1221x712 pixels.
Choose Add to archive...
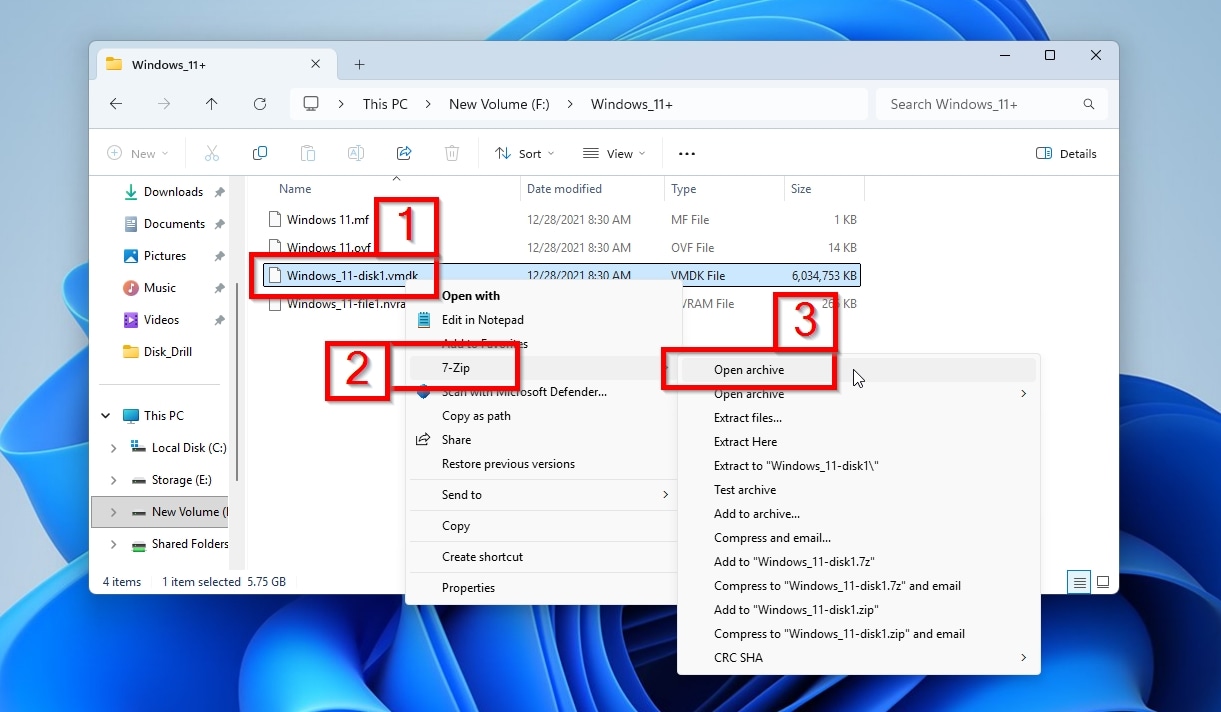[x=757, y=514]
